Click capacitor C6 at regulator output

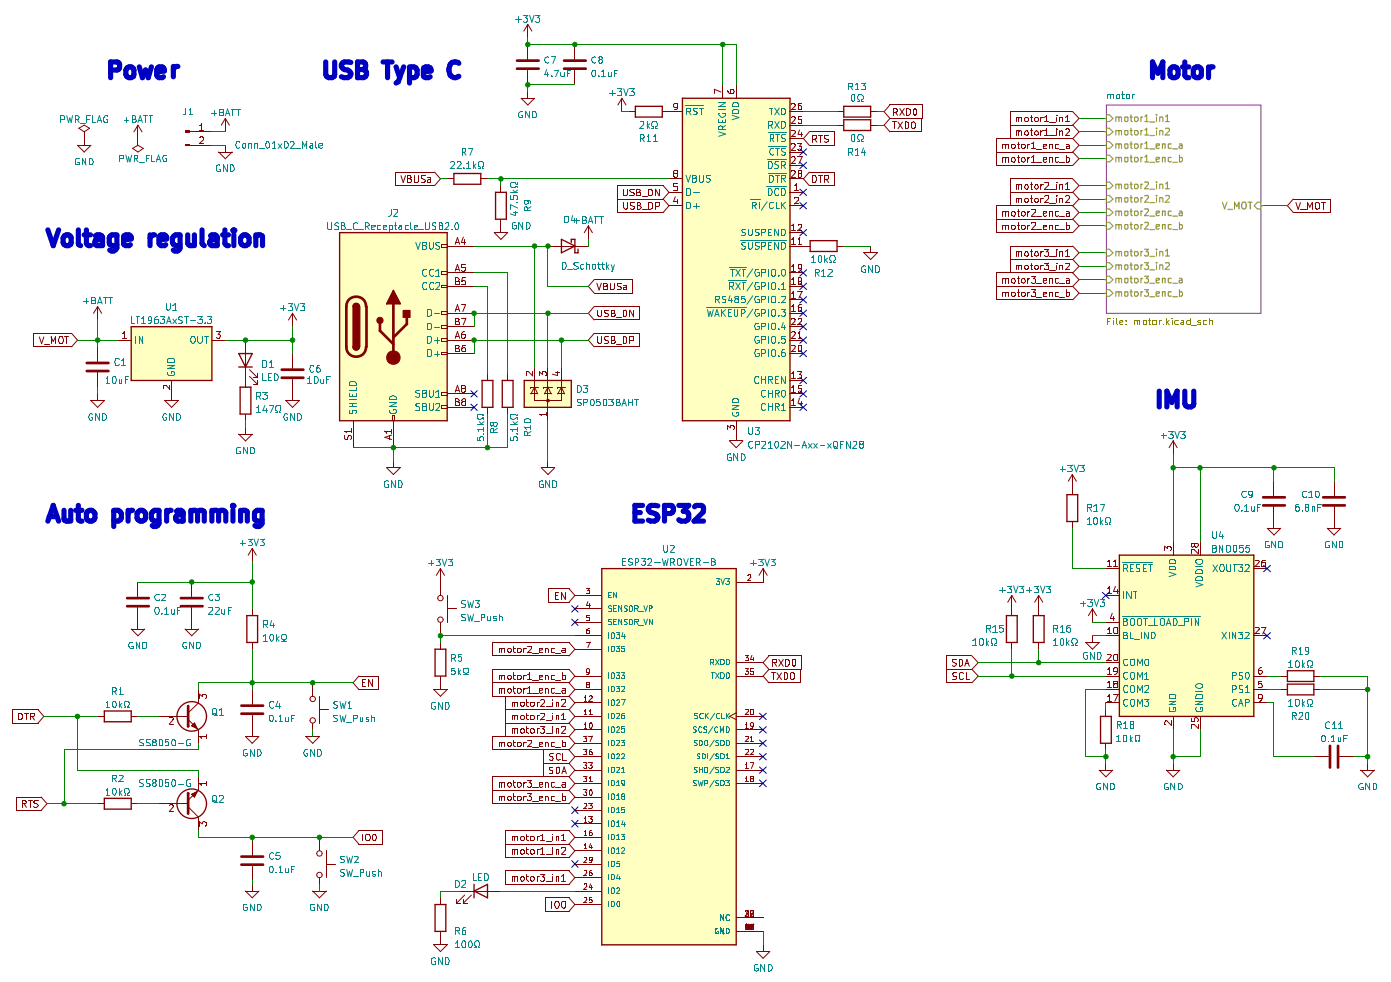pyautogui.click(x=292, y=373)
